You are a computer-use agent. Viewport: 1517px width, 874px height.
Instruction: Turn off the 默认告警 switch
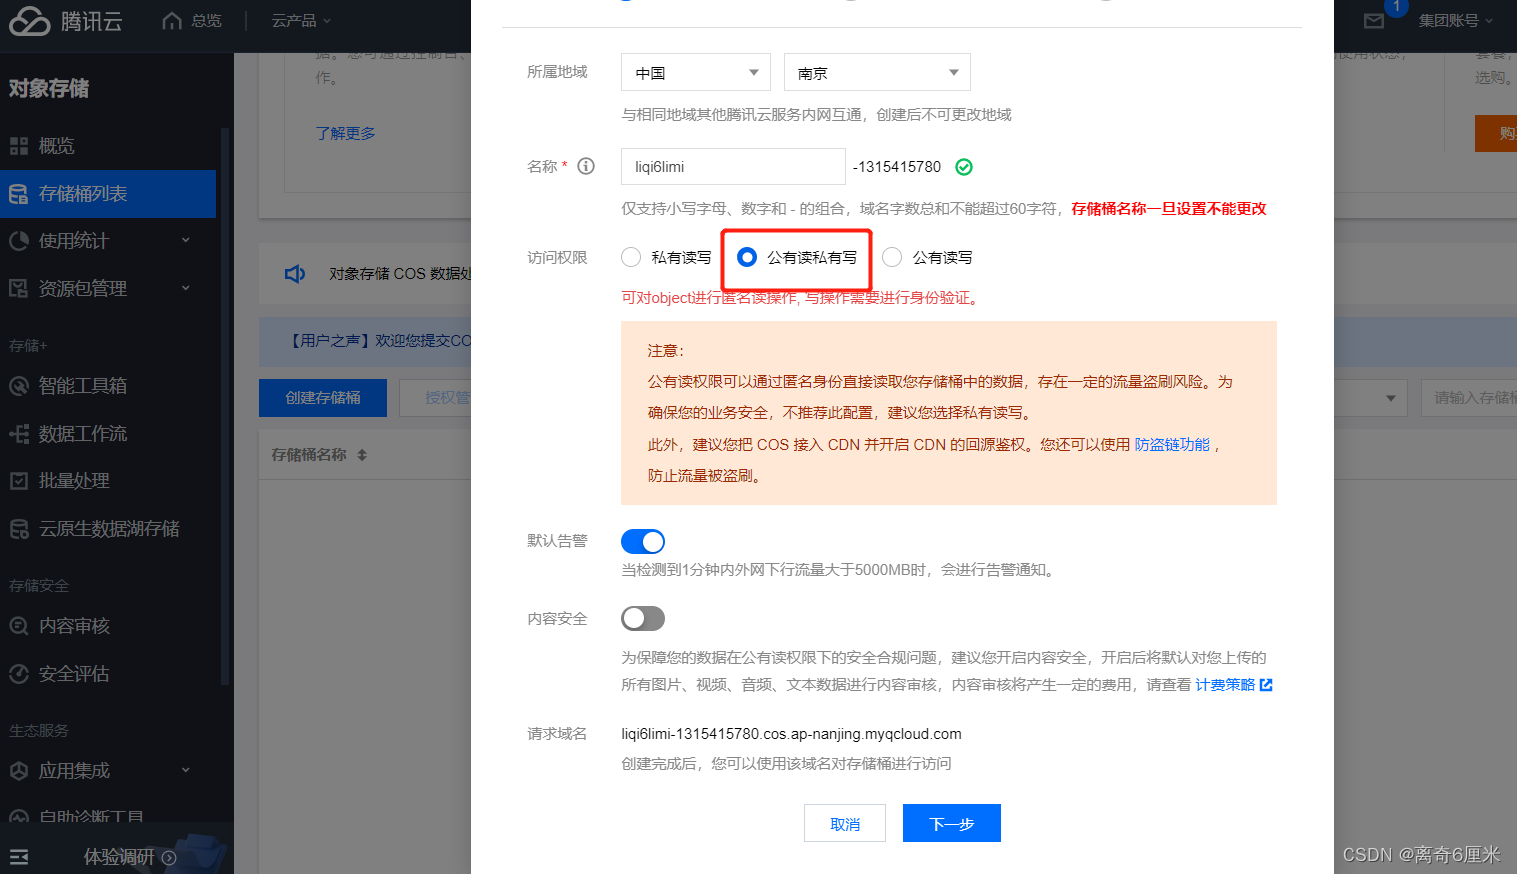click(643, 541)
